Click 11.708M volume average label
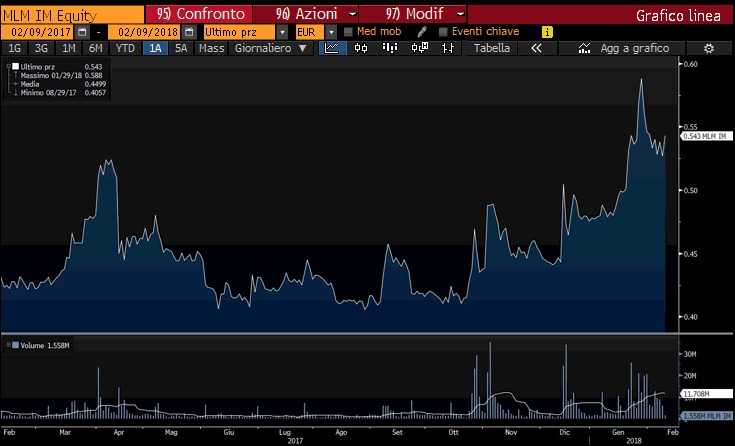735x446 pixels. 706,393
